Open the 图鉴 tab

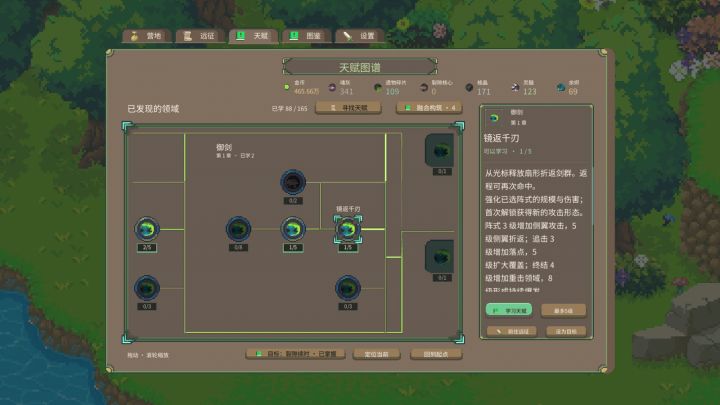coord(307,36)
